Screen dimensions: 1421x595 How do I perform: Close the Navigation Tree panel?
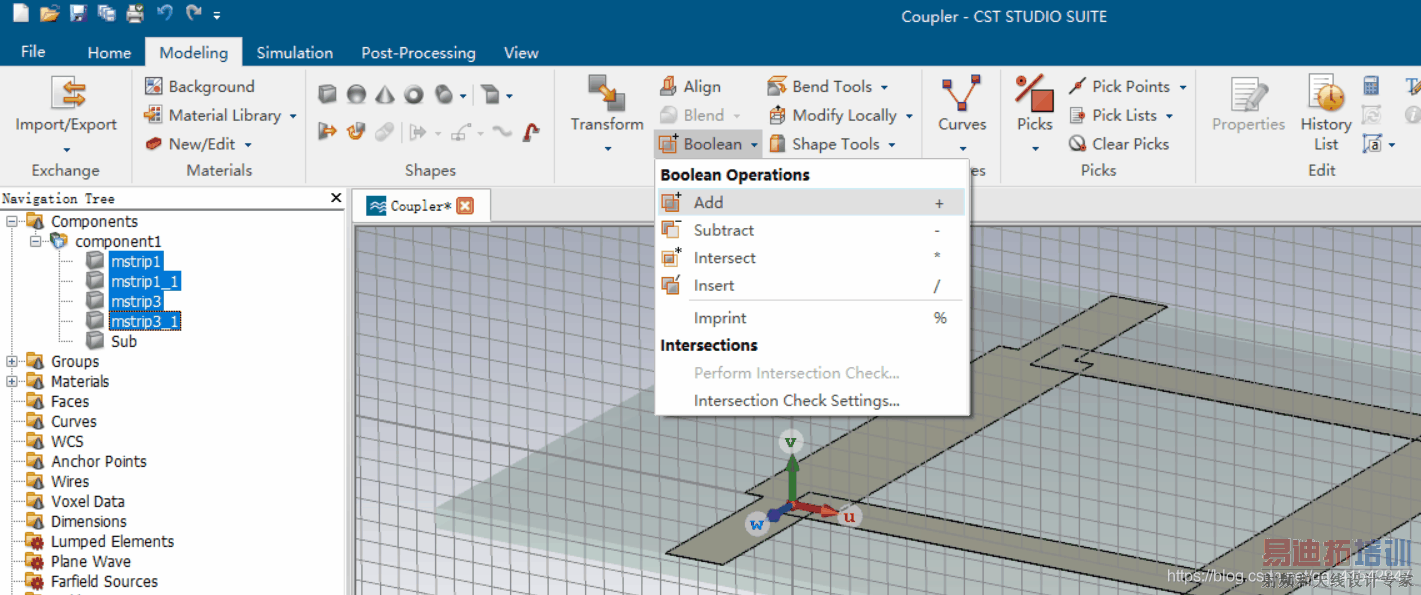tap(336, 198)
